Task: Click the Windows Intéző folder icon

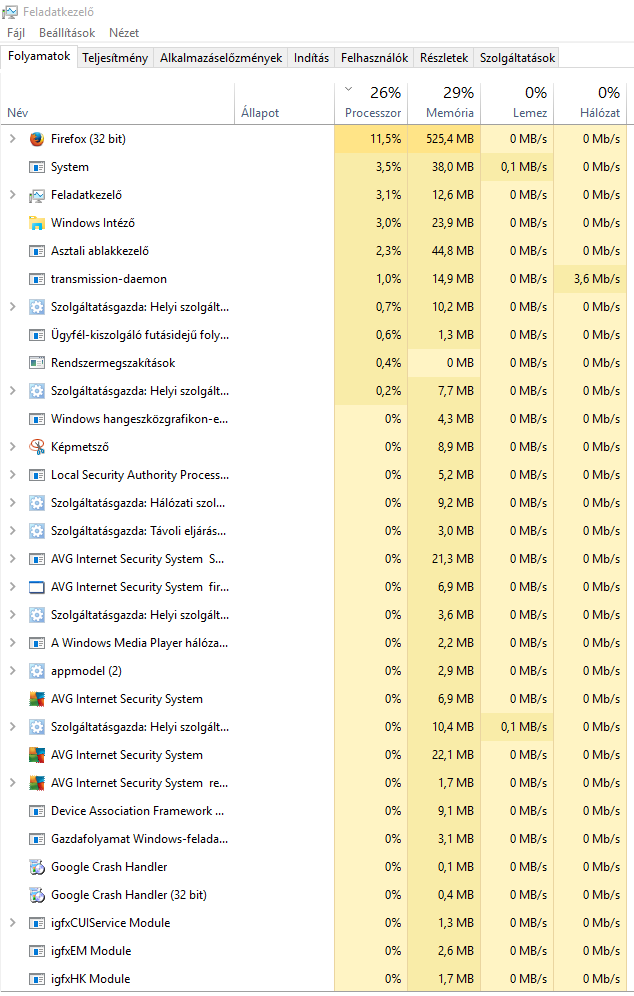Action: (37, 223)
